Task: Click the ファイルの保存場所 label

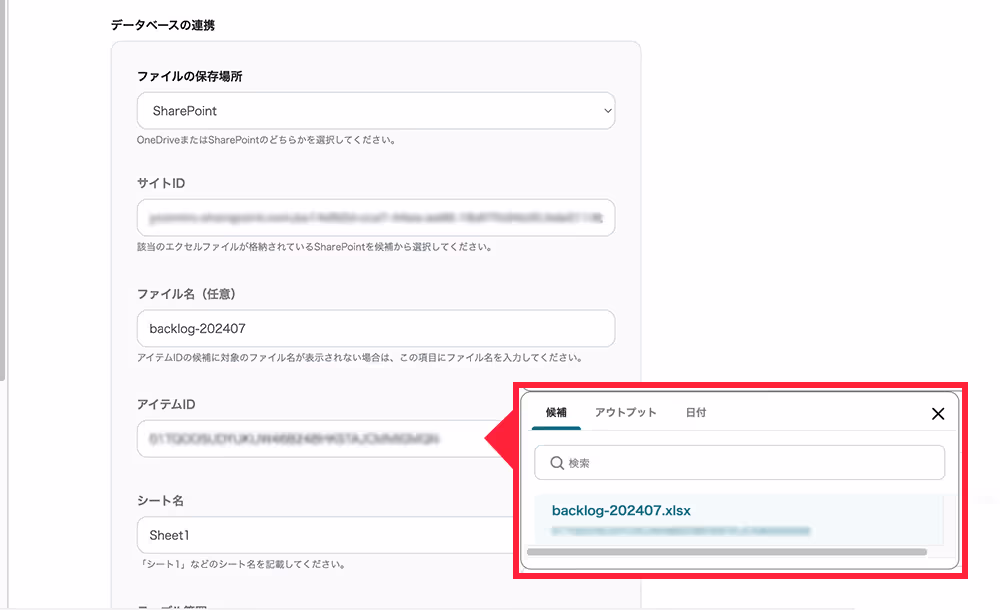Action: pos(189,77)
